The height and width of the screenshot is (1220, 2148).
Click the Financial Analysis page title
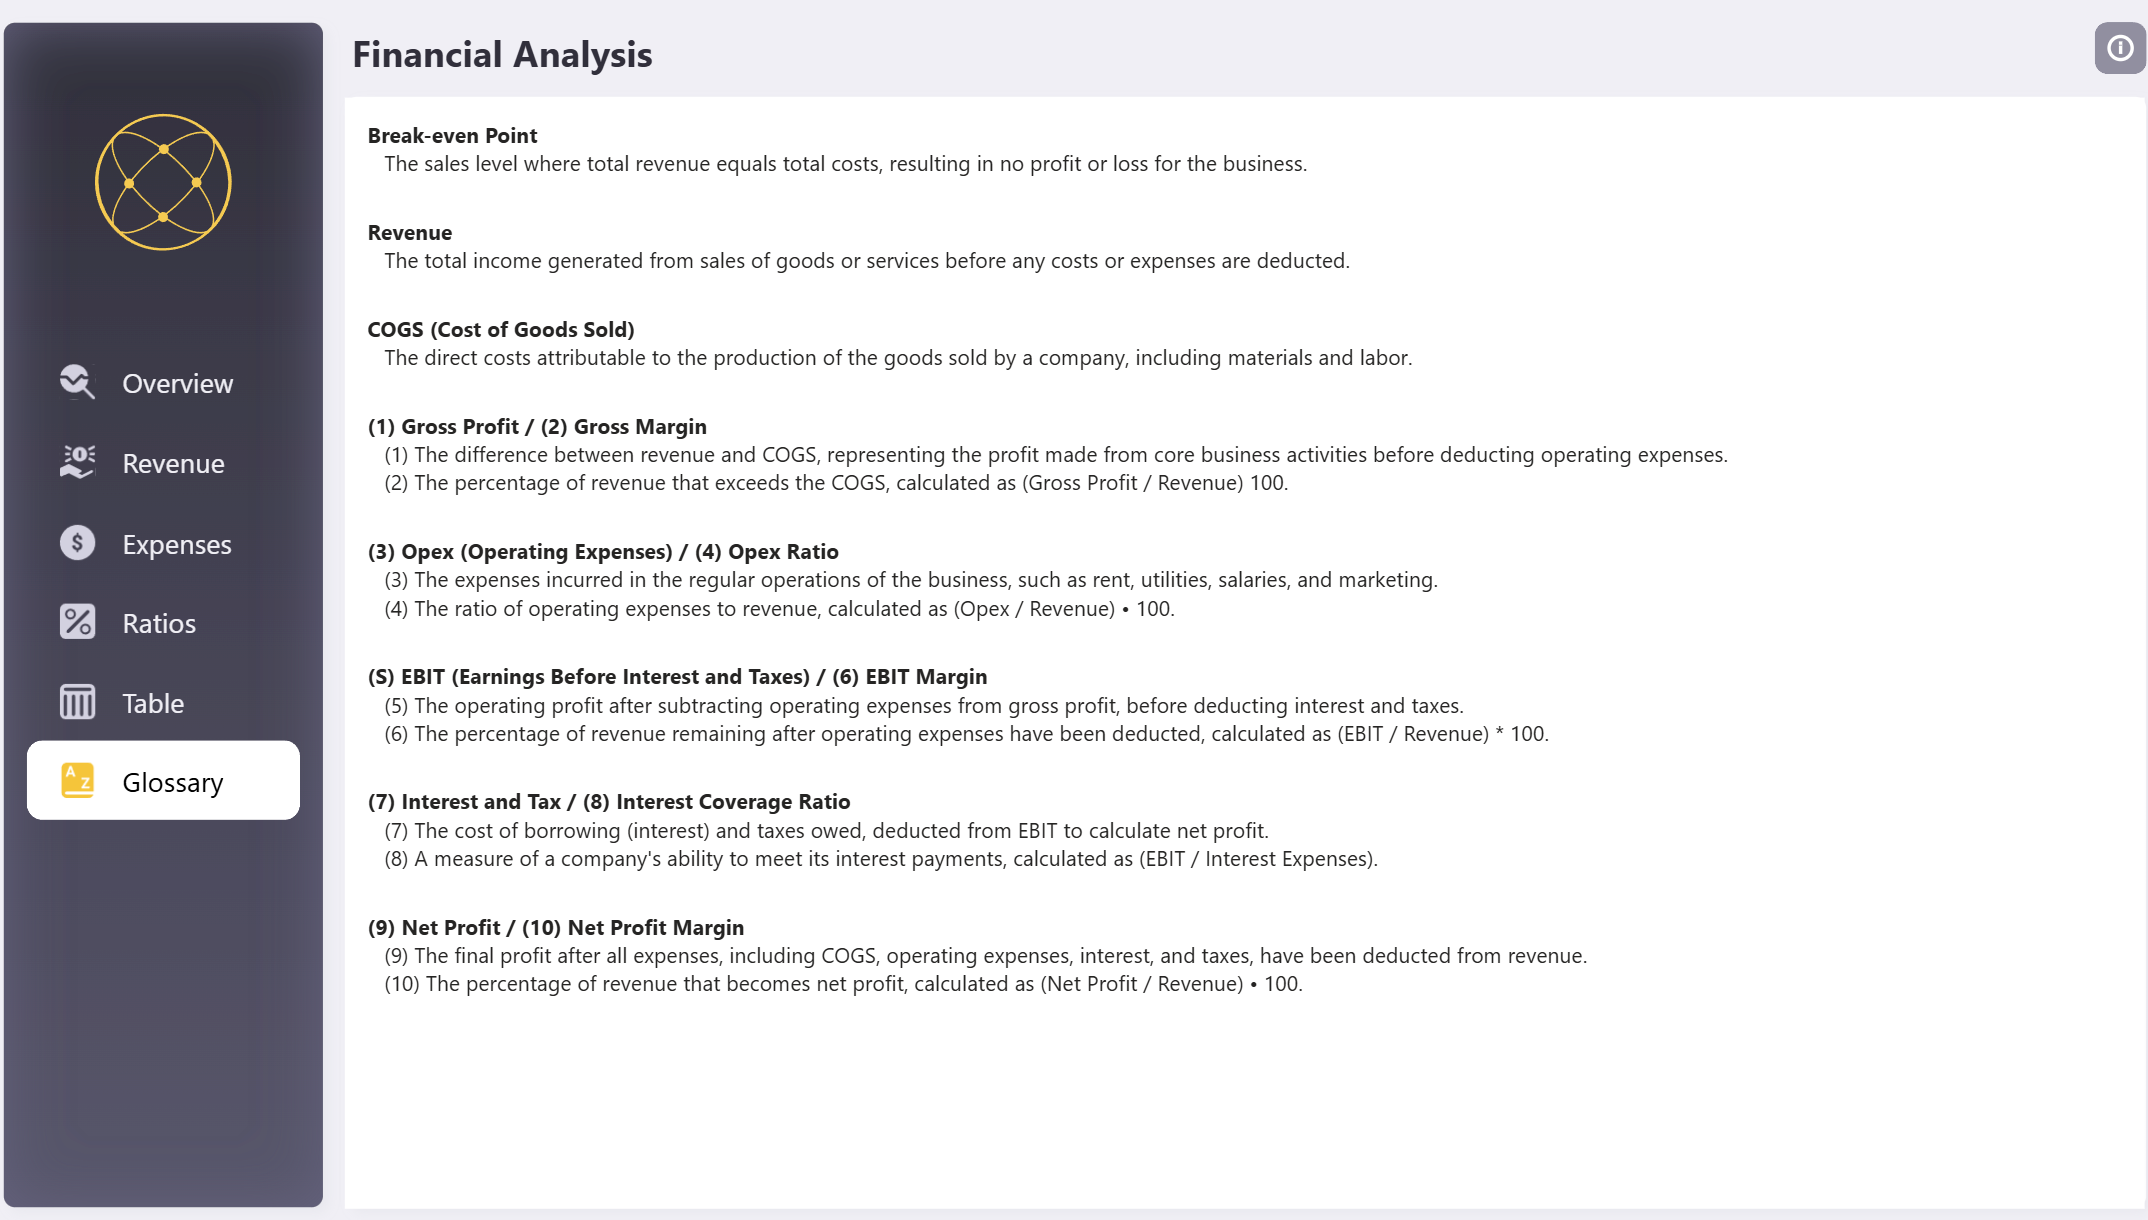coord(502,55)
